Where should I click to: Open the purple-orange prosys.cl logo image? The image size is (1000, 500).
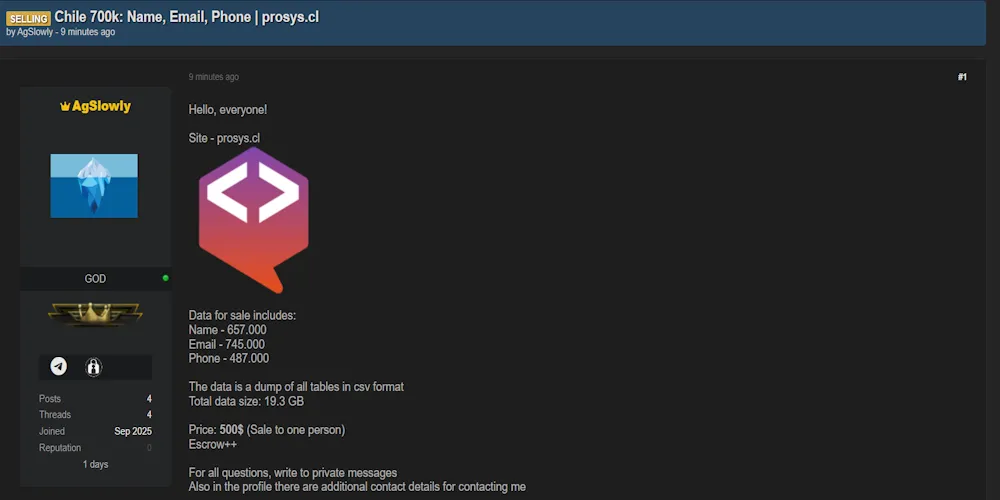pos(253,220)
